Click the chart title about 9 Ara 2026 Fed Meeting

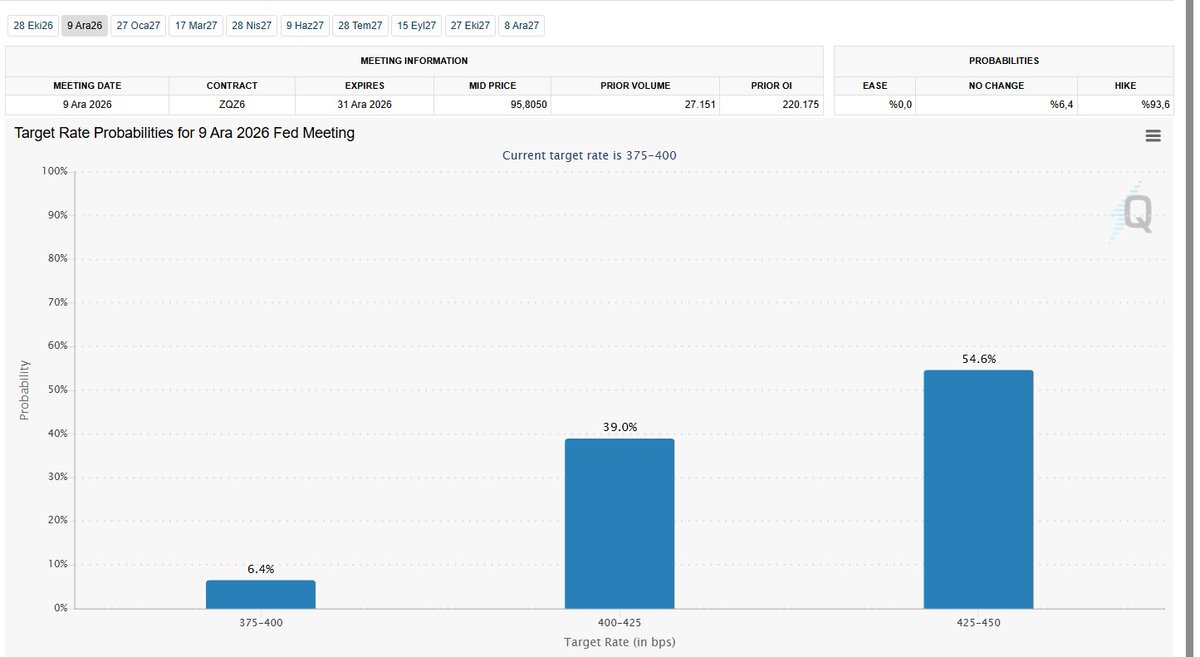[185, 132]
